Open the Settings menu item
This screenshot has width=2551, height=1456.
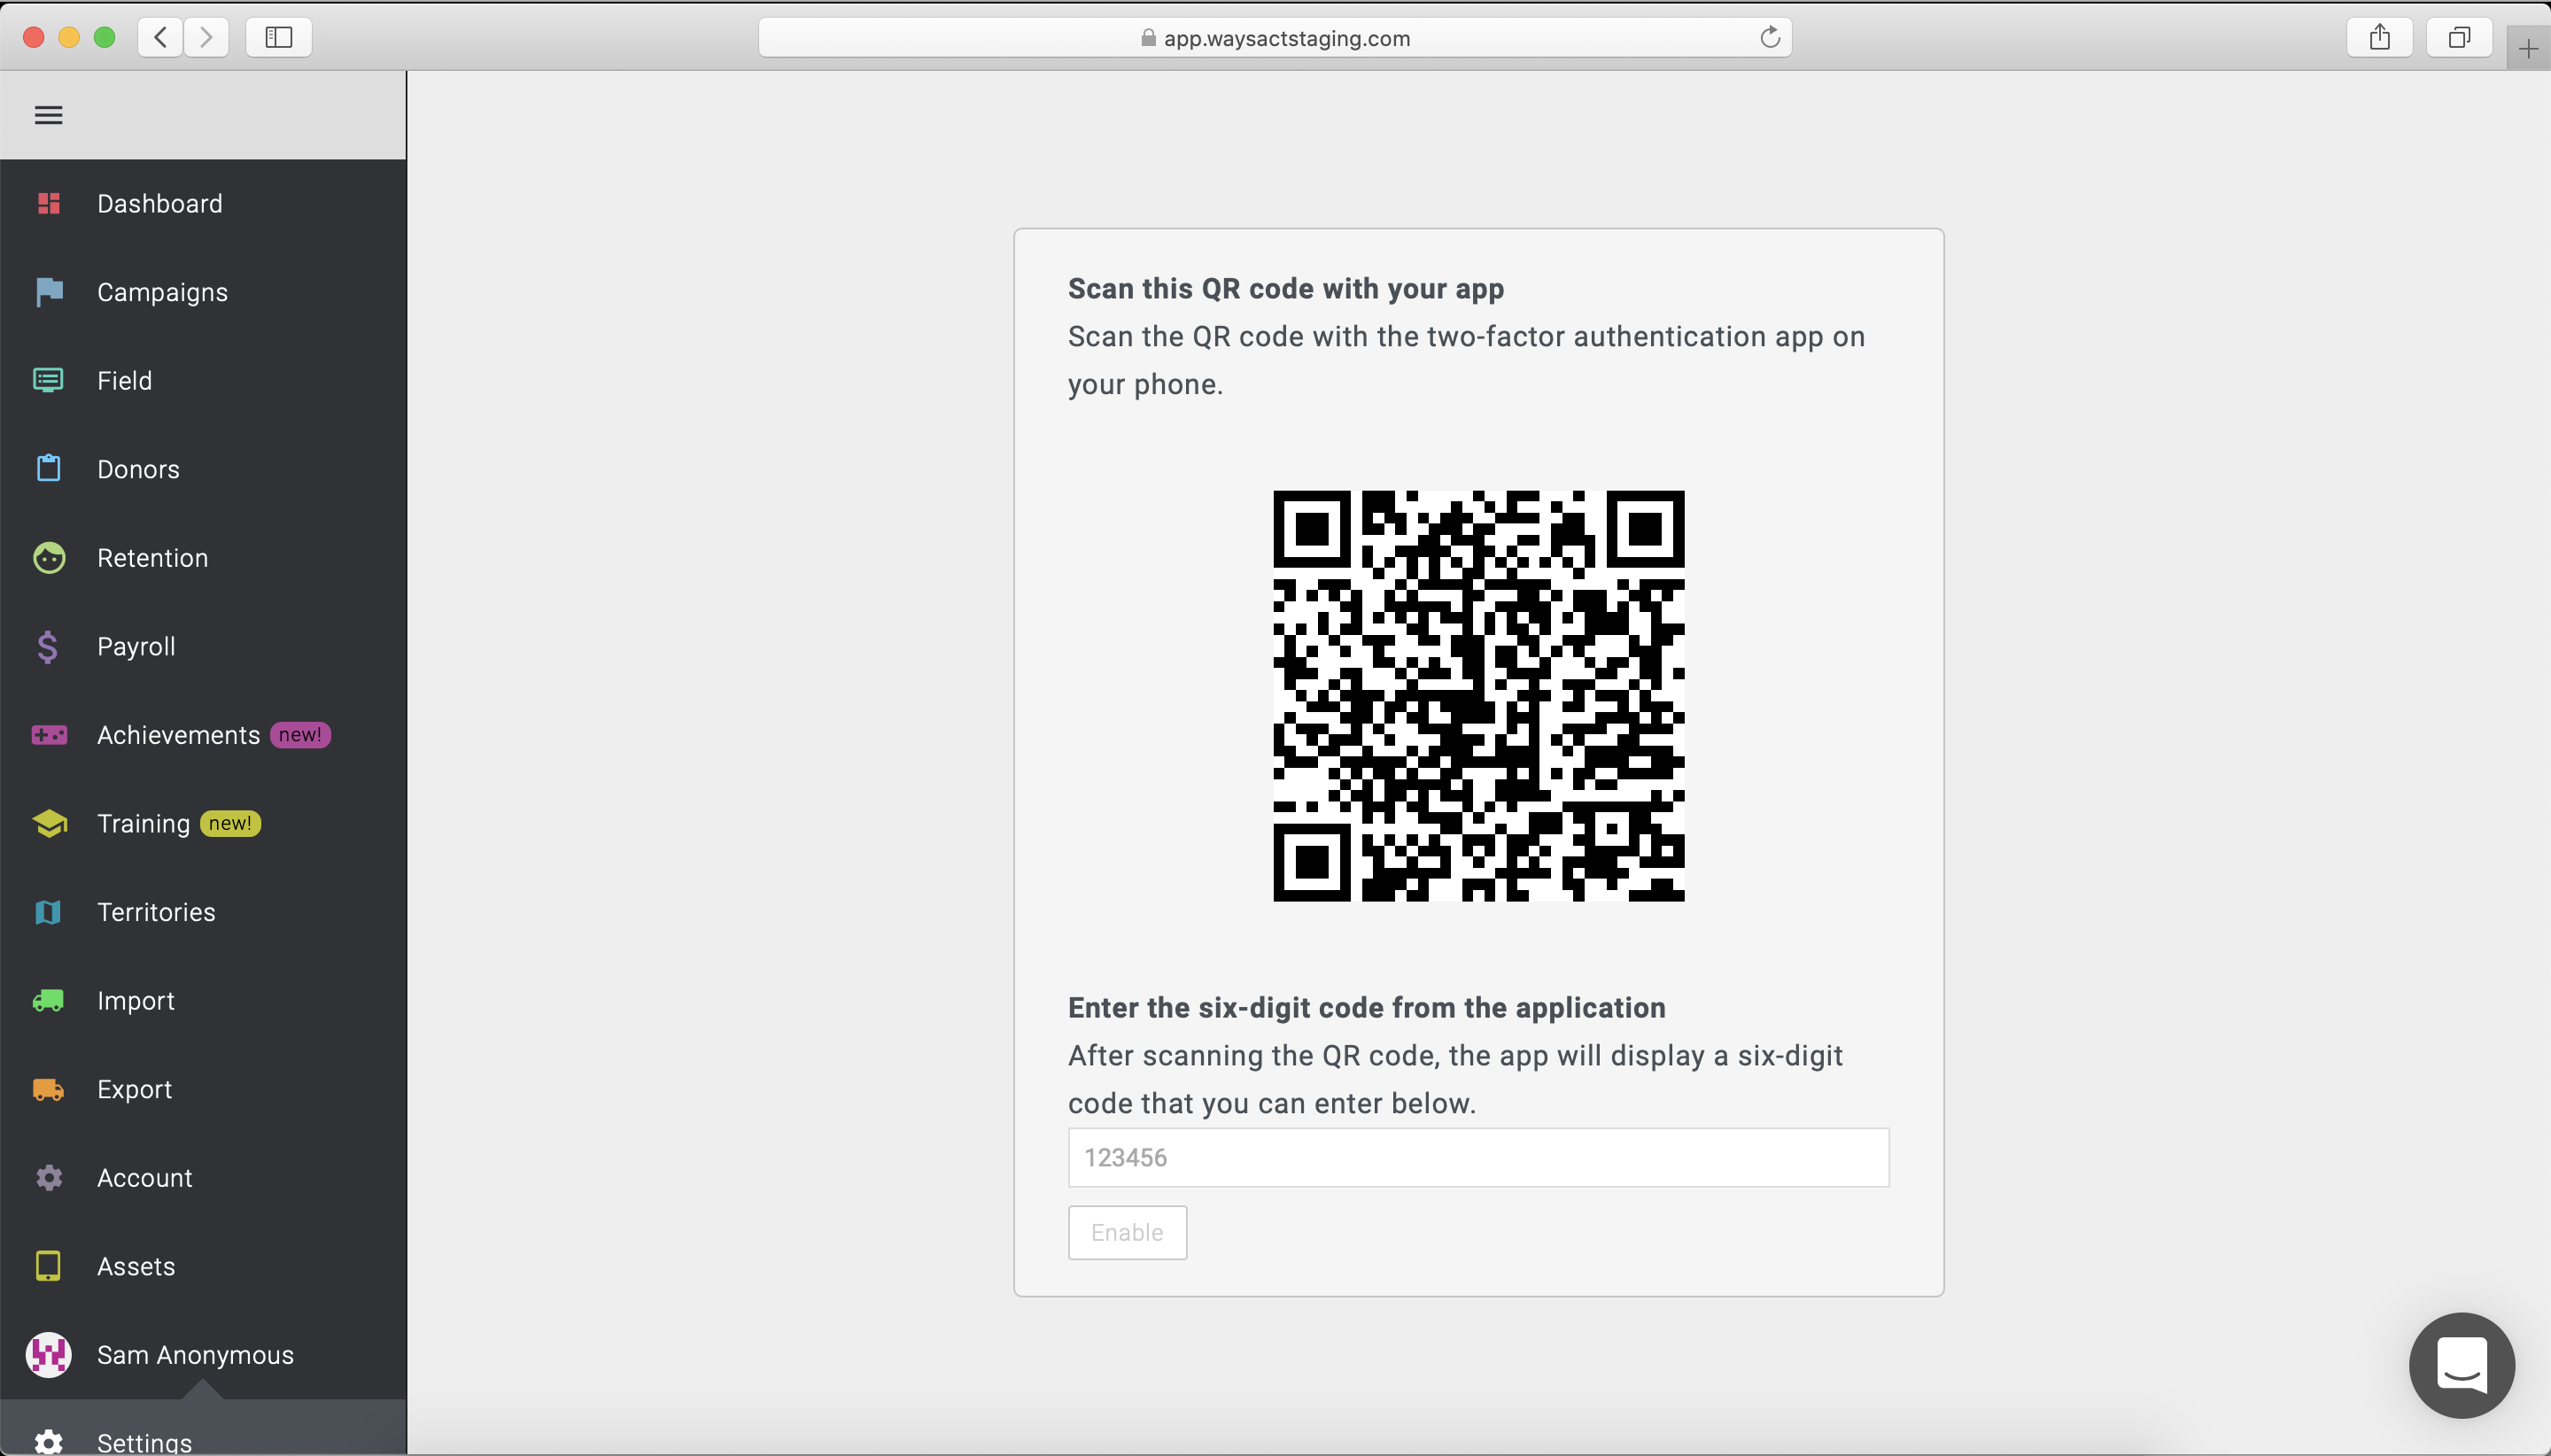143,1442
